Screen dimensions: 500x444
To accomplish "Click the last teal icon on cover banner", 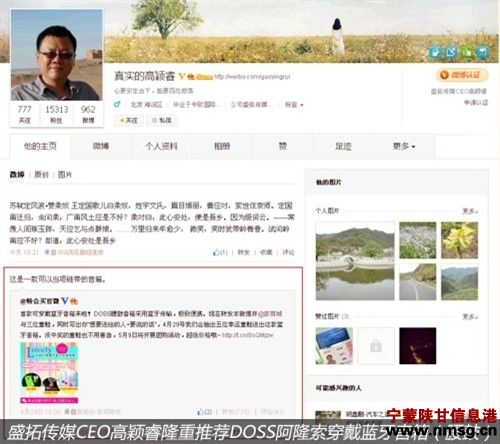I will (483, 52).
